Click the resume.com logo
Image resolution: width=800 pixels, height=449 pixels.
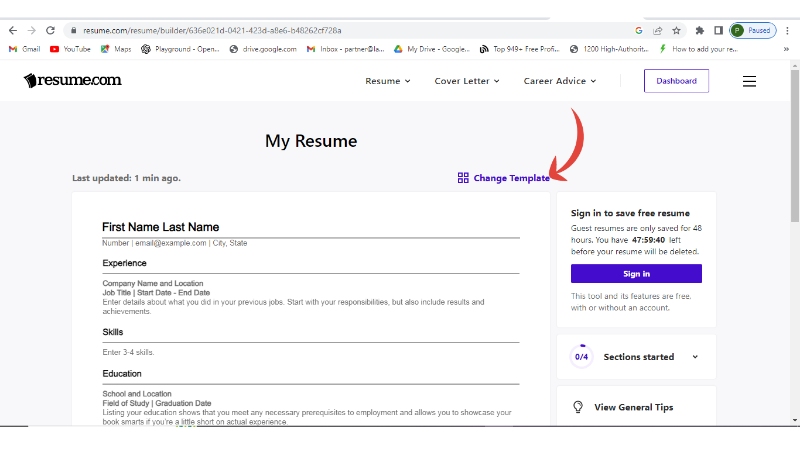click(x=73, y=81)
